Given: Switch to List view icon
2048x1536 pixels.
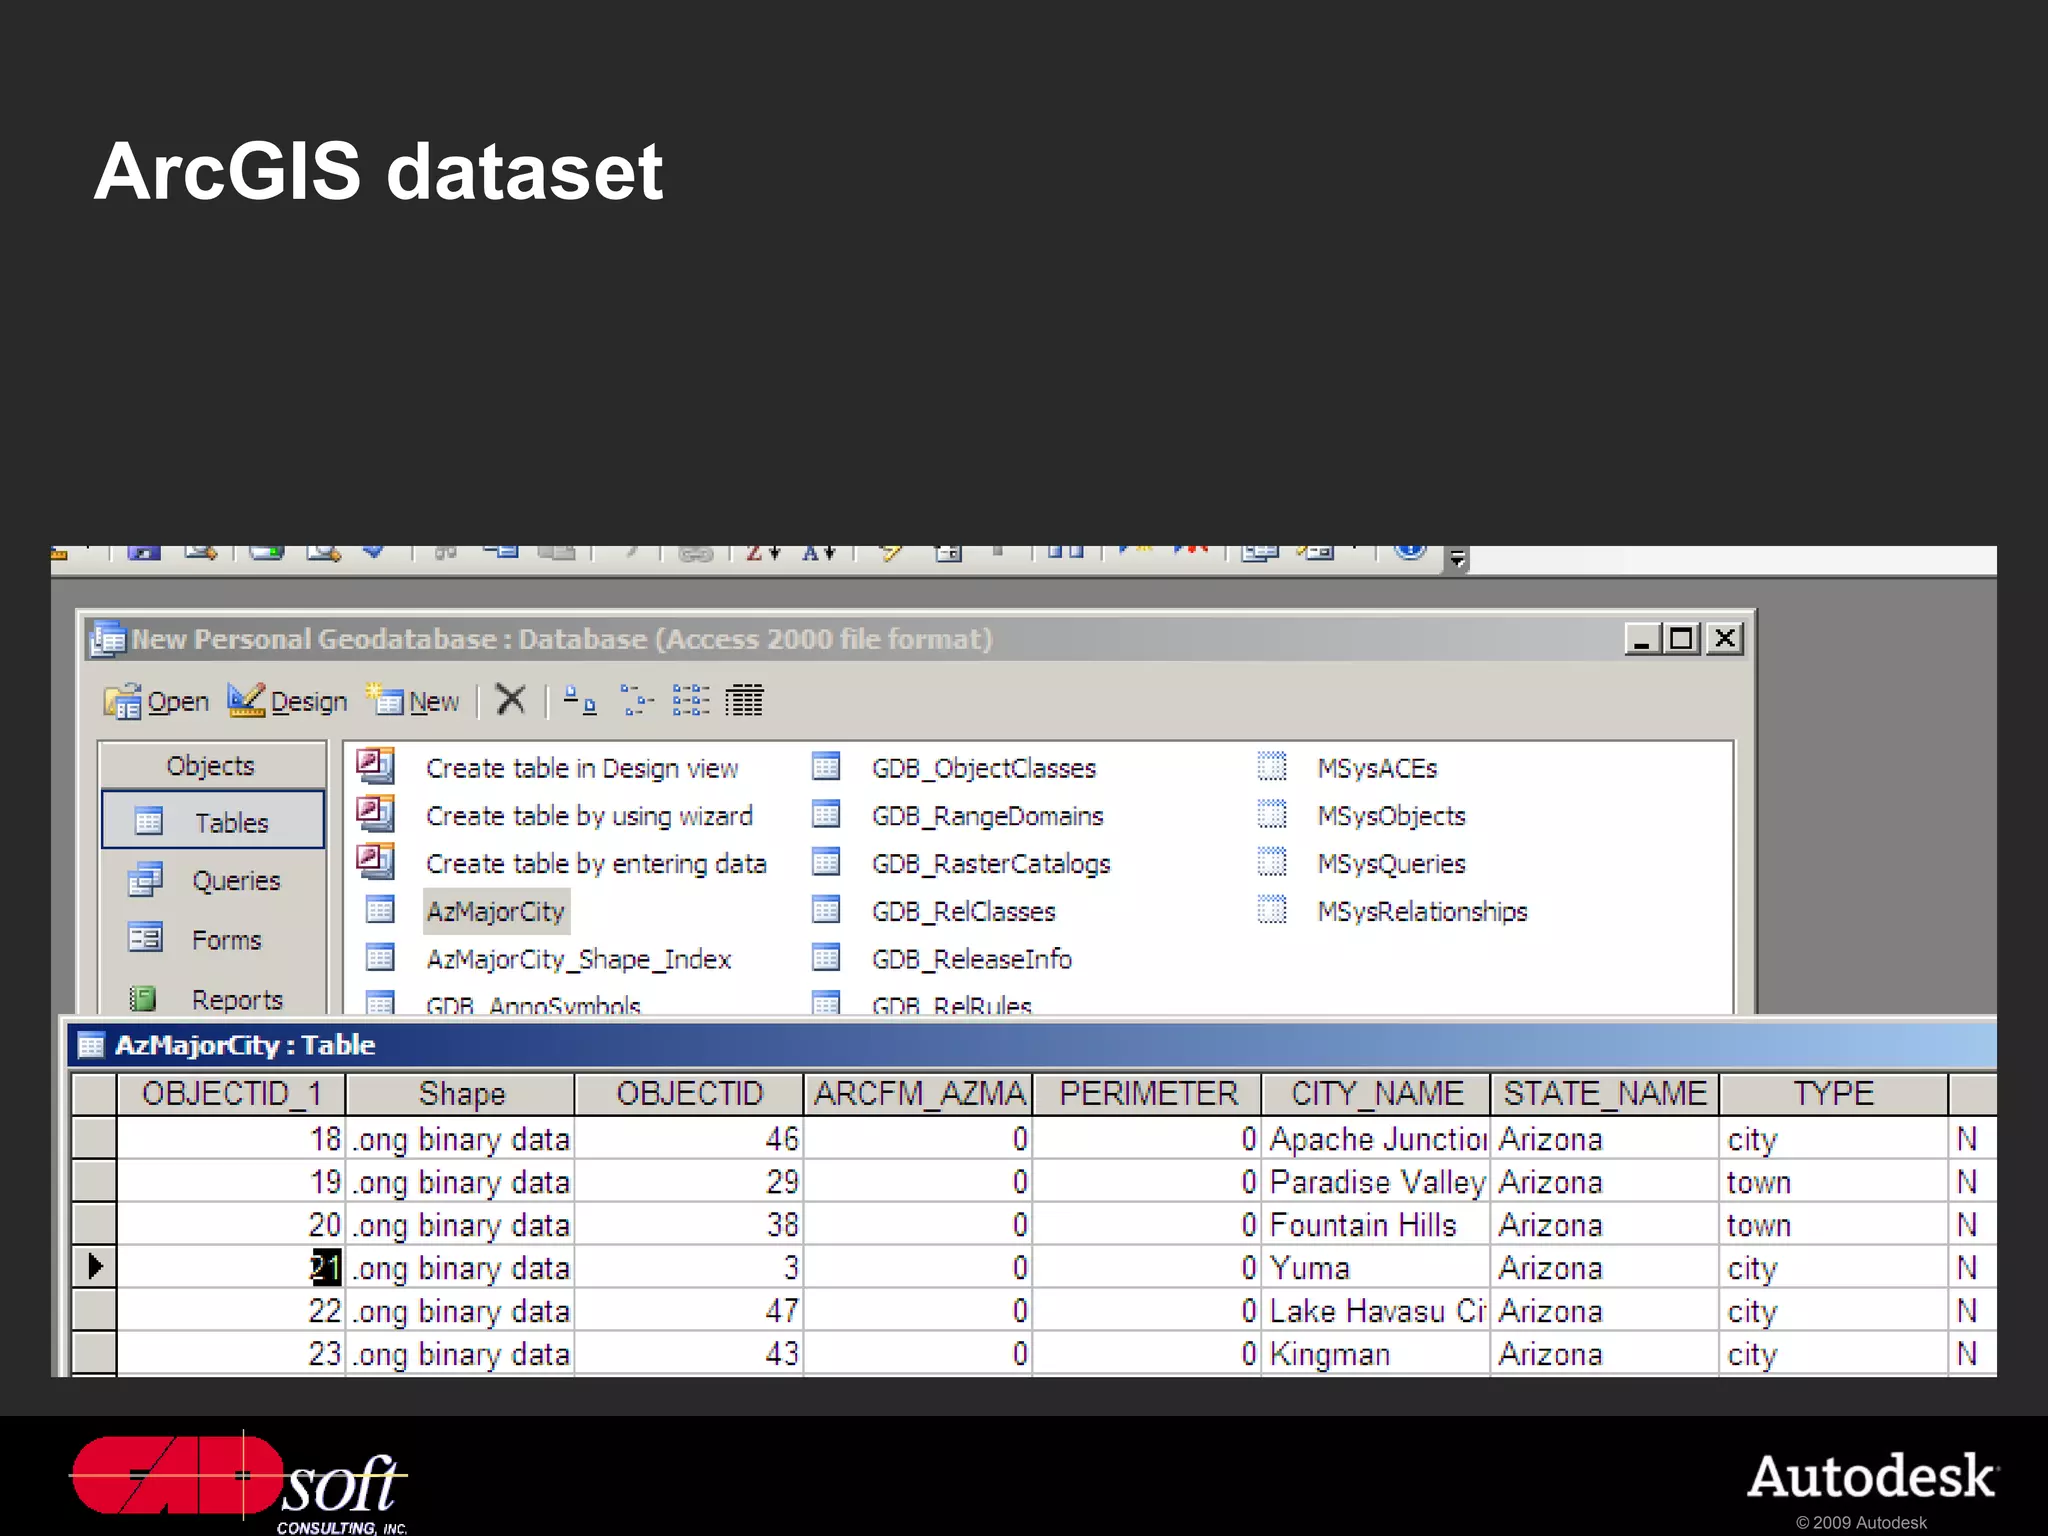Looking at the screenshot, I should pos(691,700).
